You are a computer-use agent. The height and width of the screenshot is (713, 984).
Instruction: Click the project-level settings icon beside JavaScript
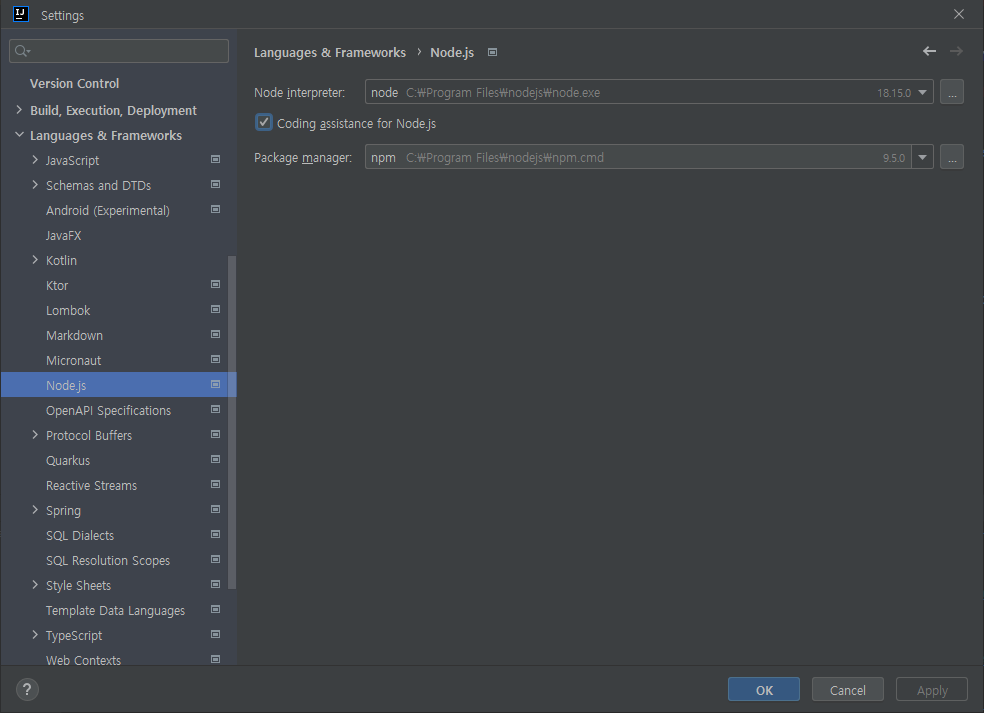point(215,159)
